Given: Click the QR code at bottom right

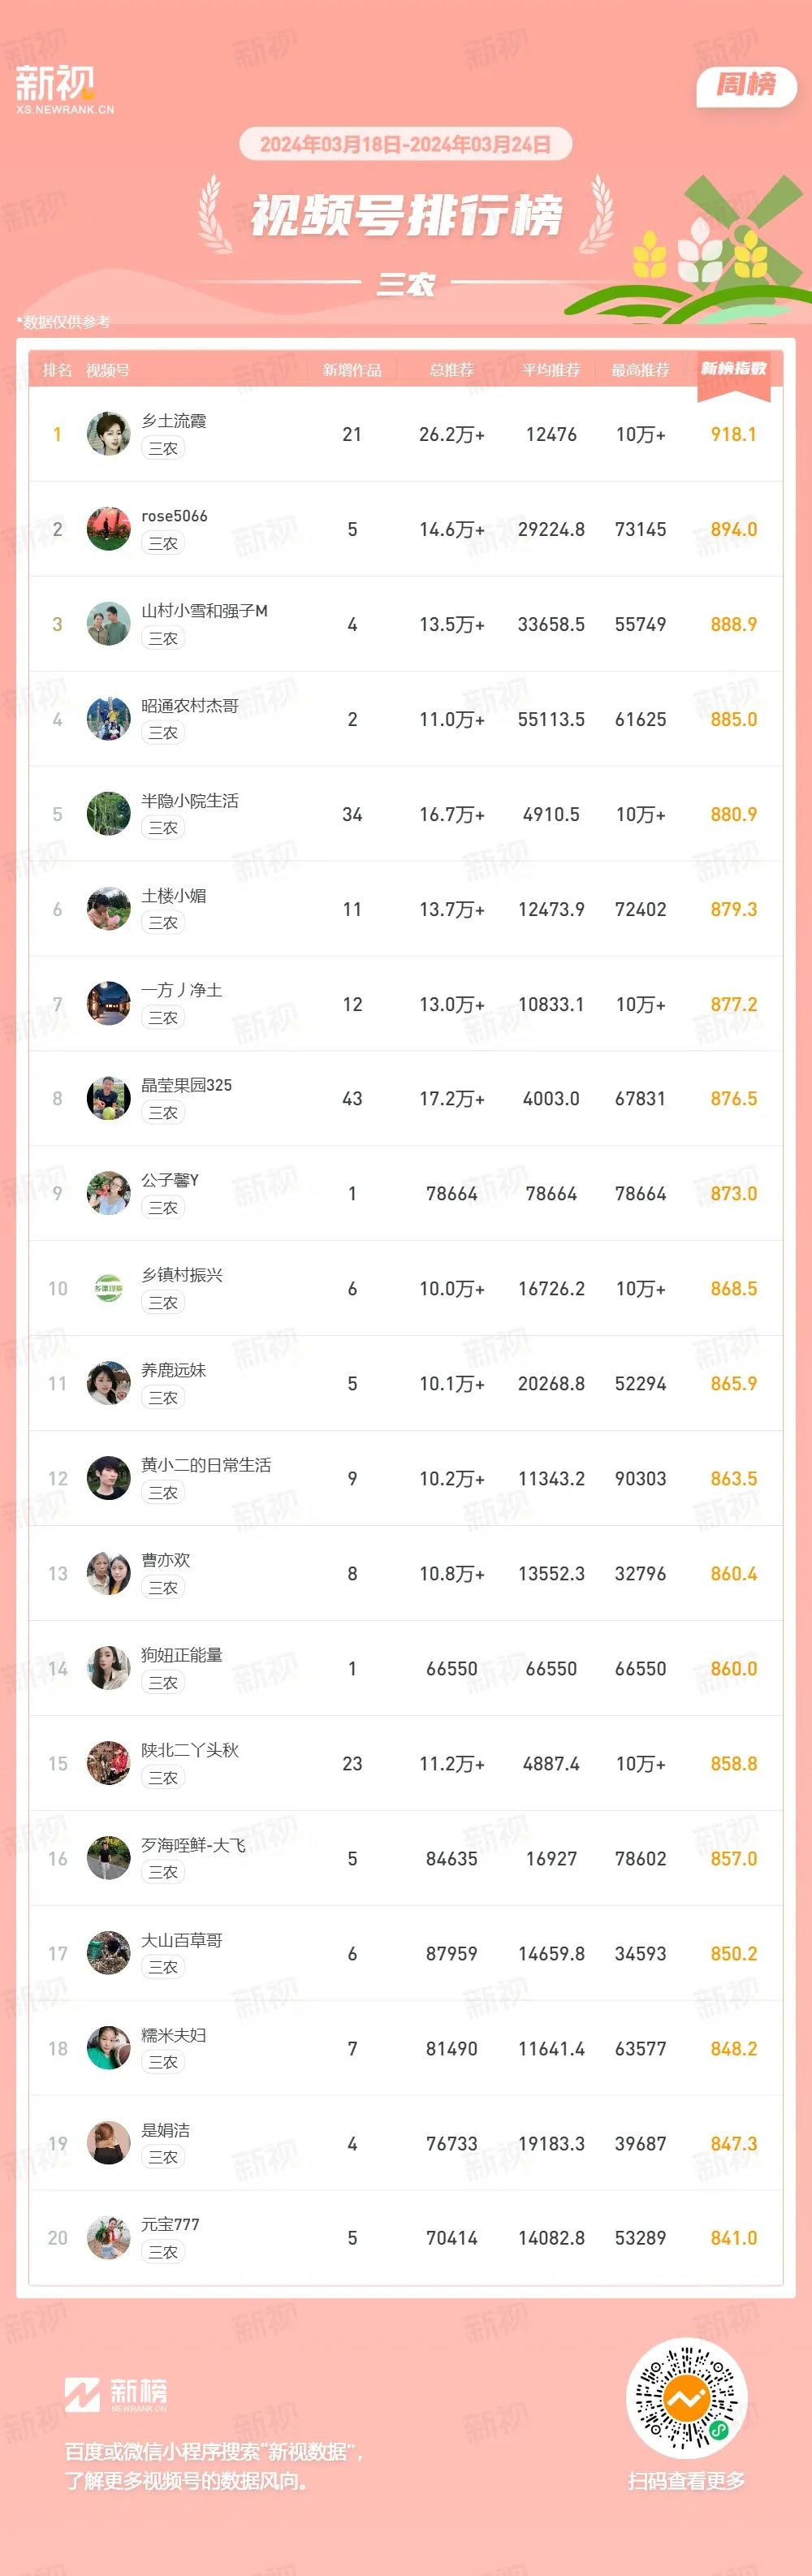Looking at the screenshot, I should pyautogui.click(x=686, y=2397).
